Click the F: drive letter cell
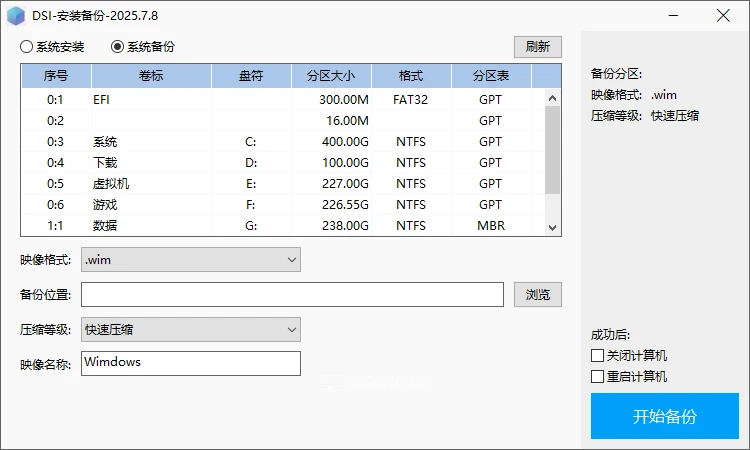The image size is (750, 450). pos(251,205)
